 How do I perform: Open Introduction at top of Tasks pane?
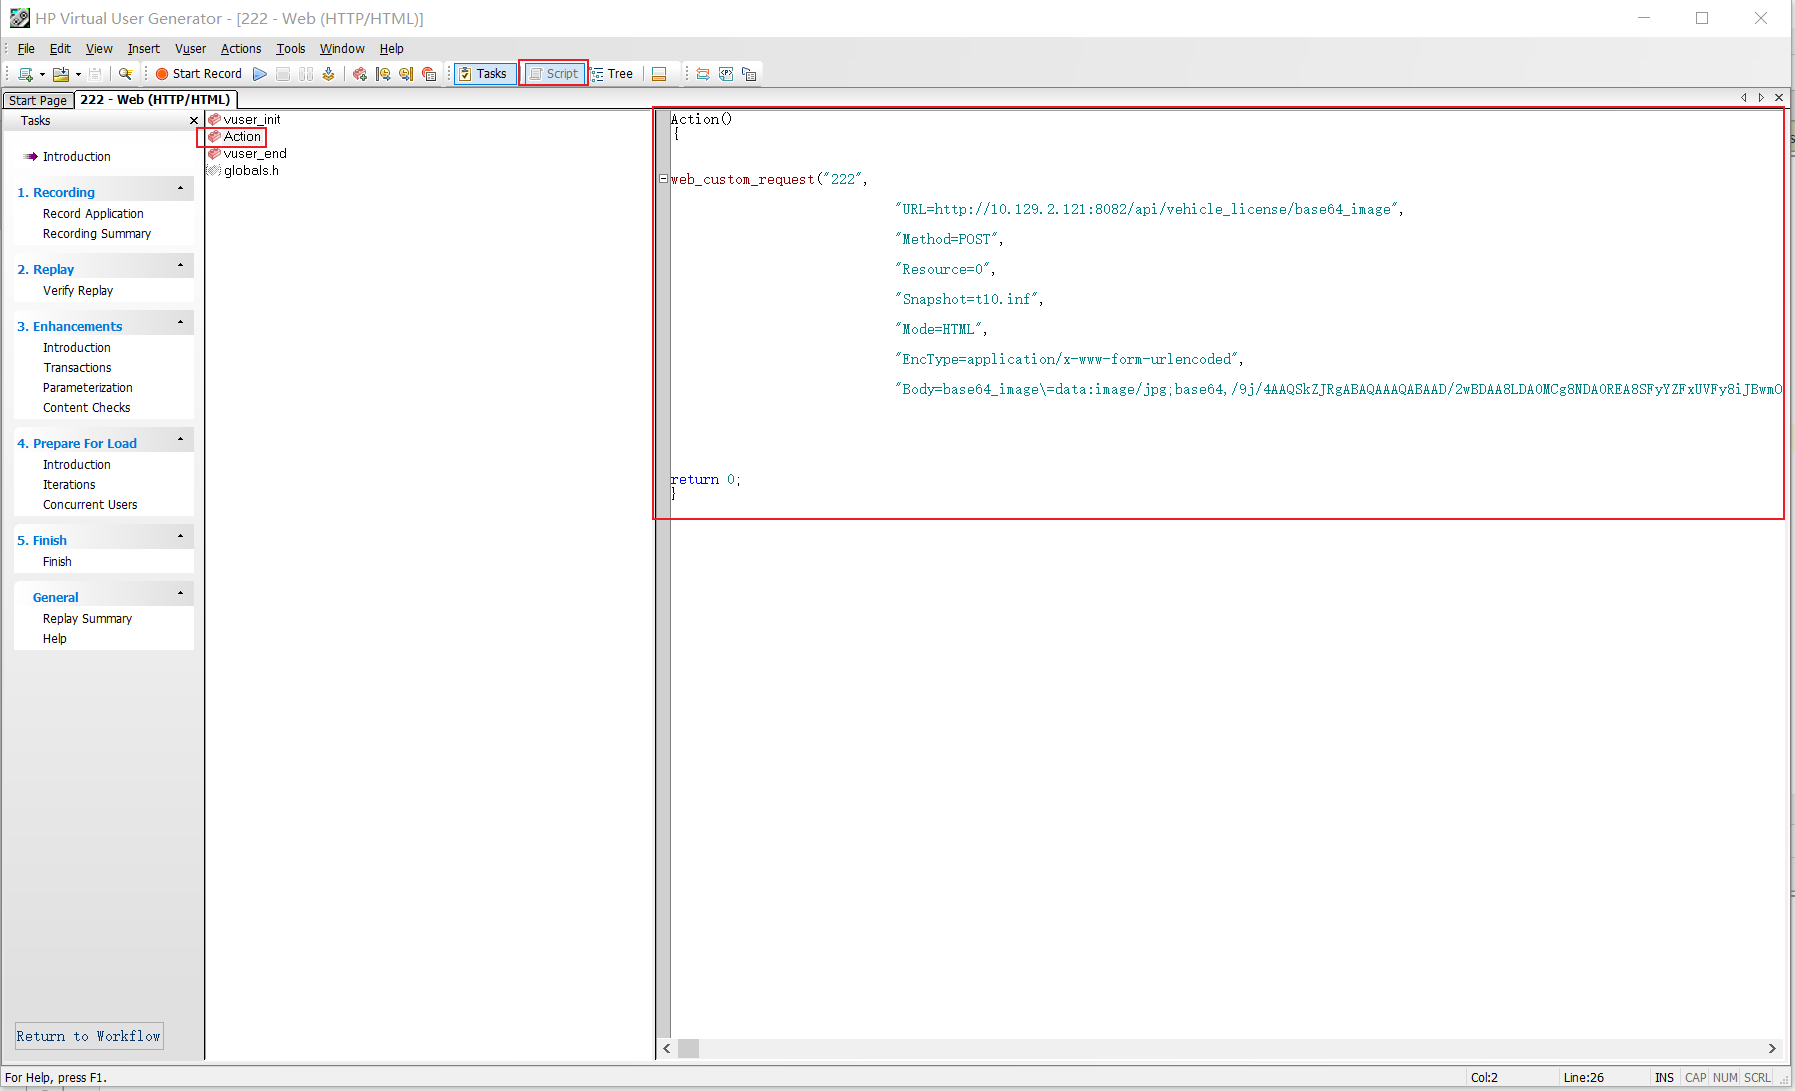click(x=76, y=157)
